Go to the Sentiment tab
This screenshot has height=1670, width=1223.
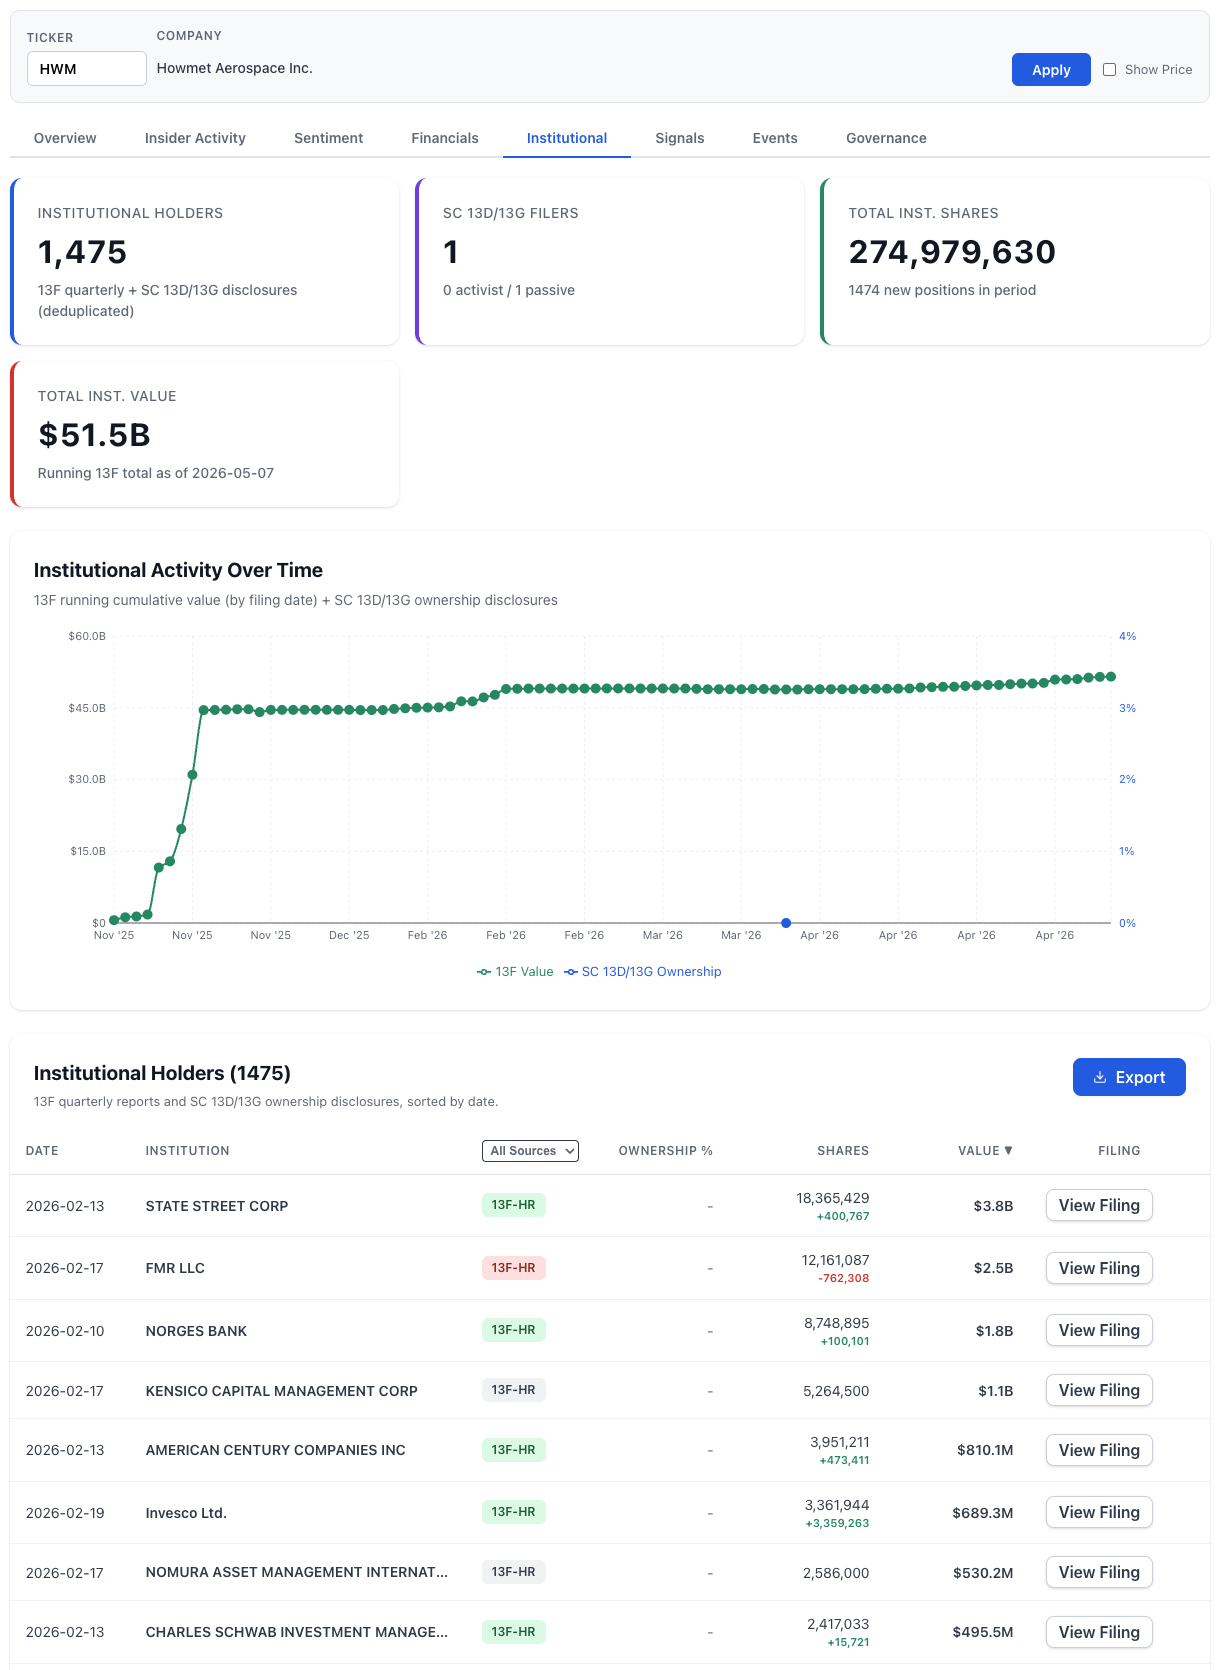tap(328, 138)
